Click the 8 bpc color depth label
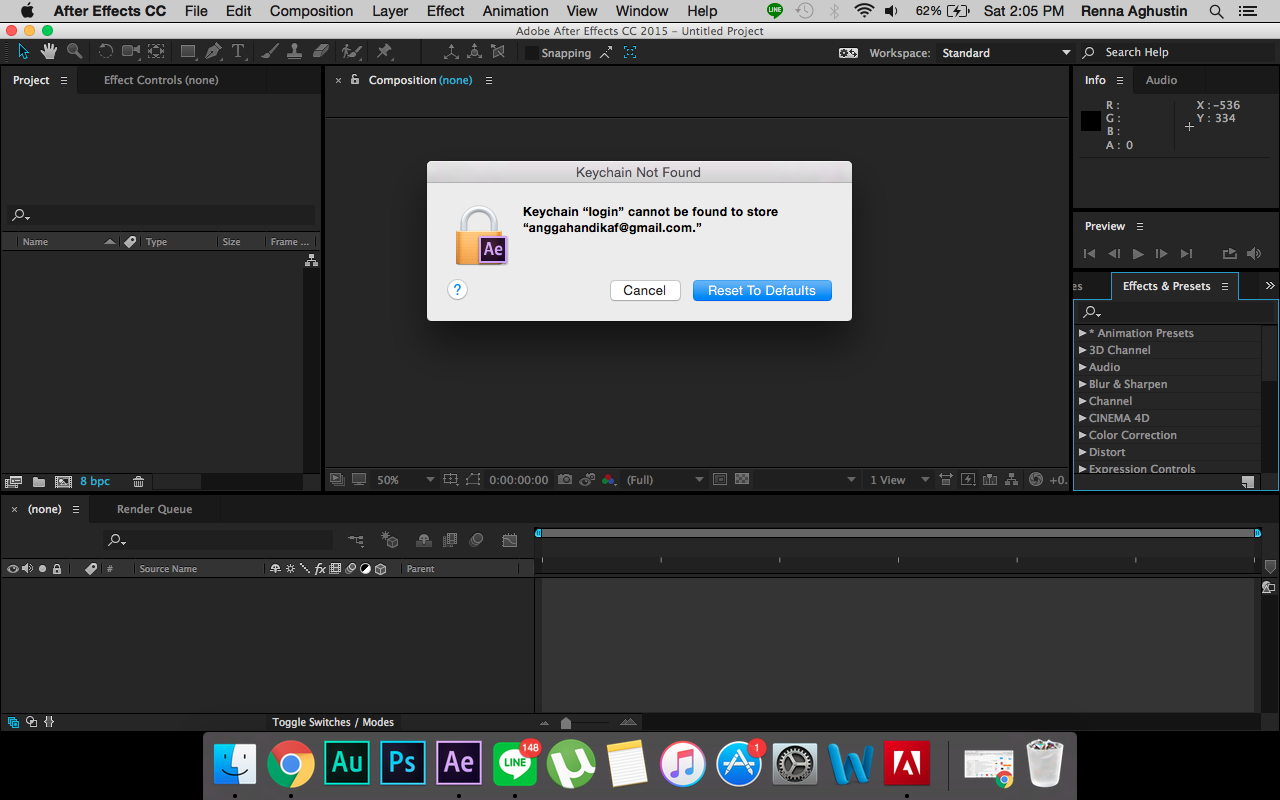This screenshot has width=1280, height=800. coord(95,481)
